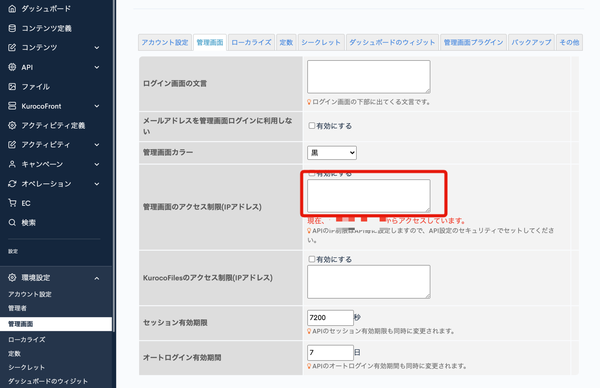The width and height of the screenshot is (600, 388).
Task: Open the その他 tab
Action: point(569,42)
